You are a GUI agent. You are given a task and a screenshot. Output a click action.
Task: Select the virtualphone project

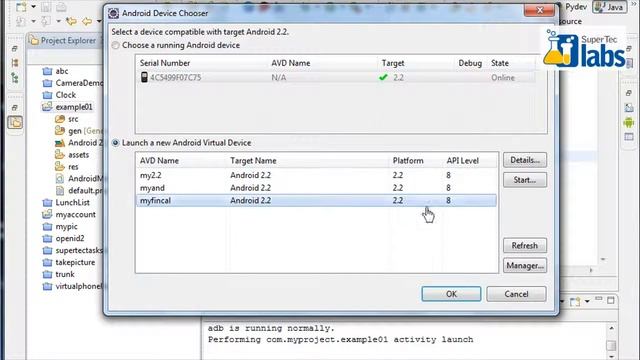click(x=73, y=286)
